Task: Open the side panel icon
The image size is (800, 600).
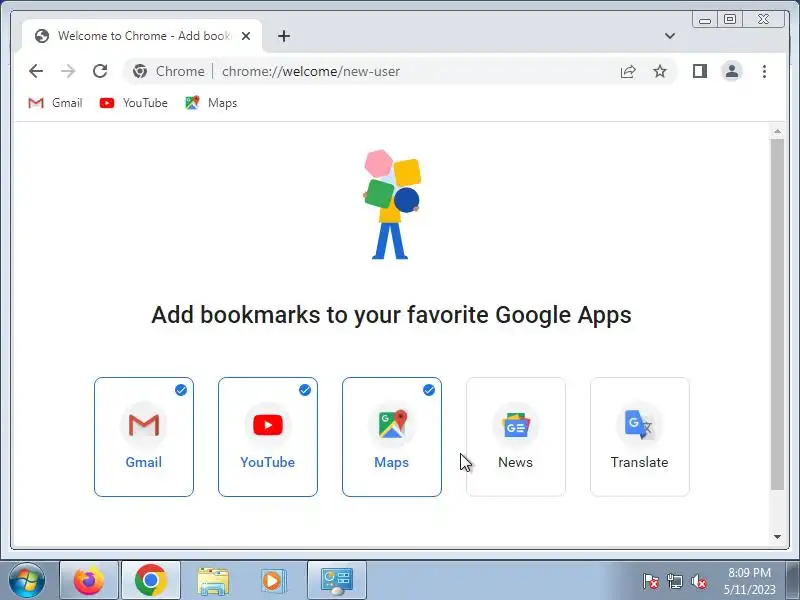Action: tap(699, 71)
